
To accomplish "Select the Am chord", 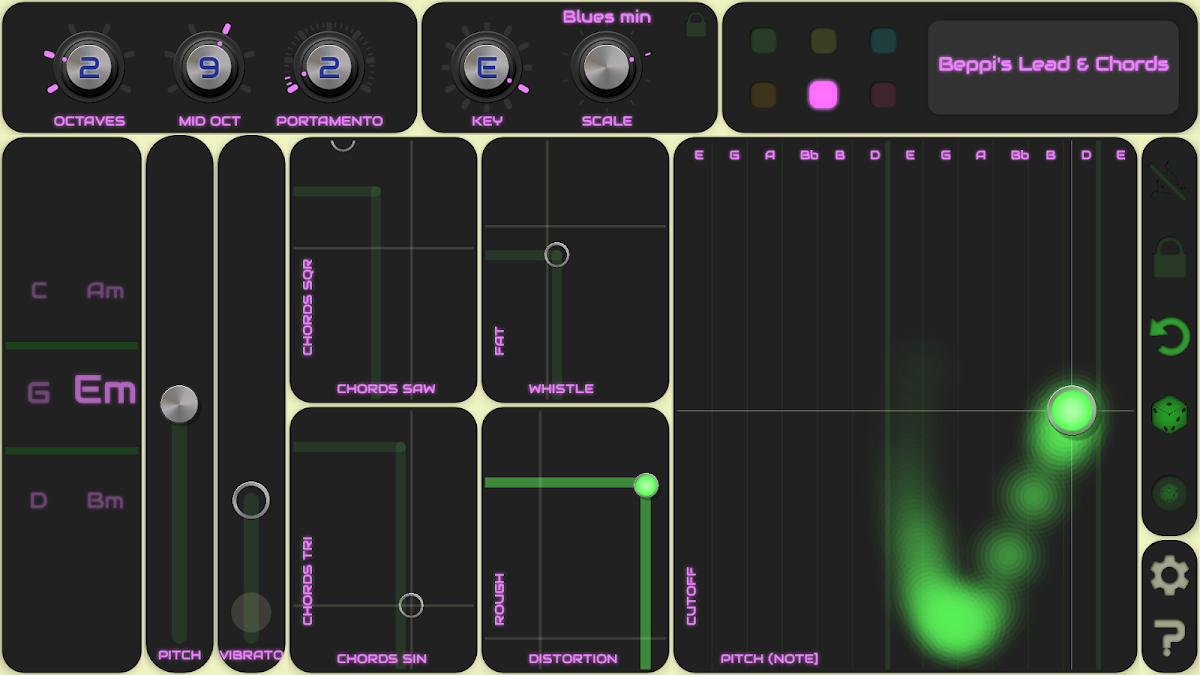I will click(105, 291).
